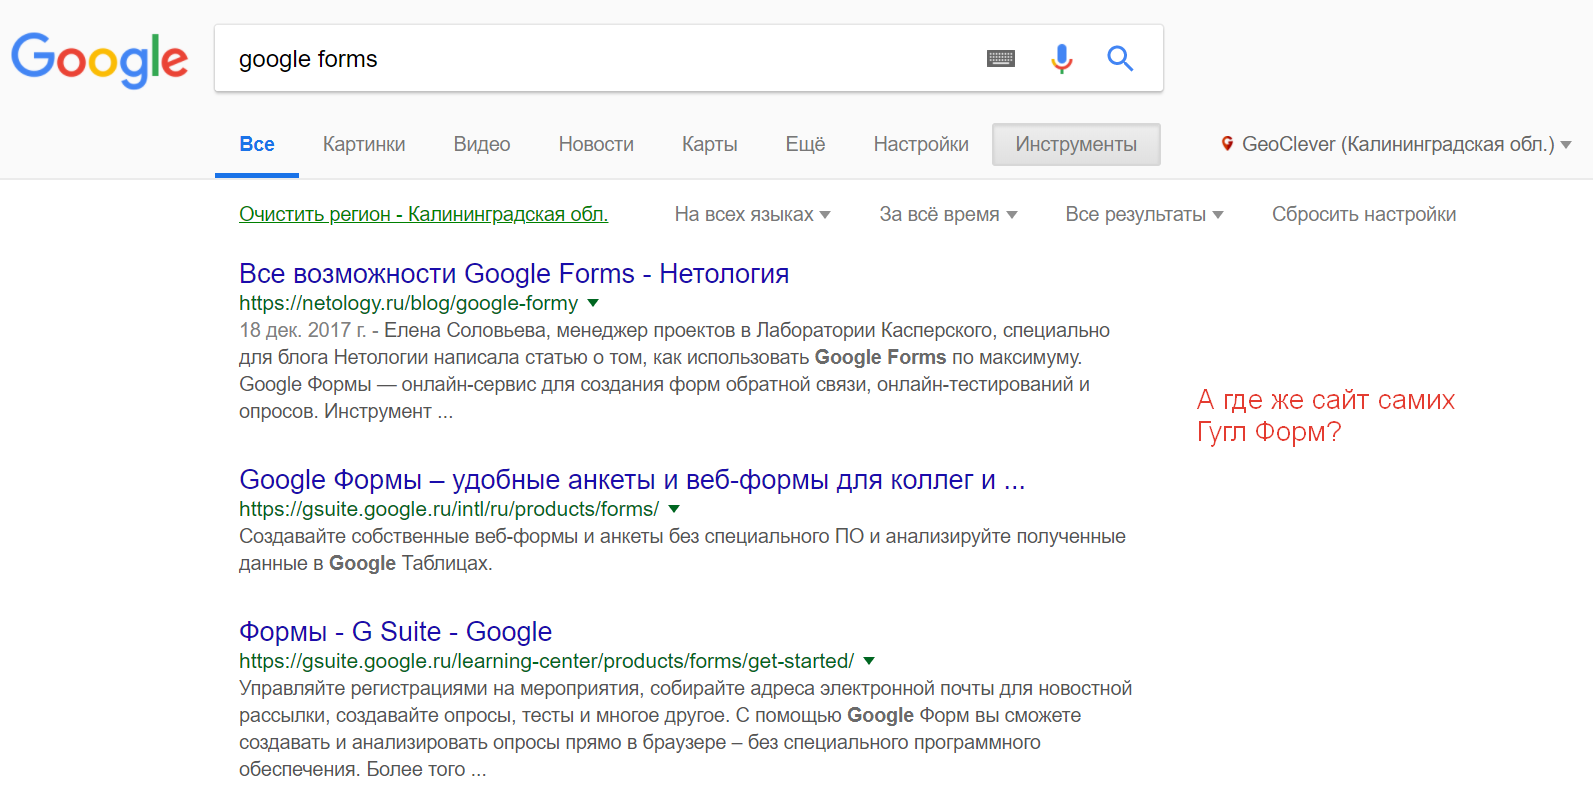Click the GeoClever location pin icon
This screenshot has height=810, width=1593.
click(x=1227, y=144)
